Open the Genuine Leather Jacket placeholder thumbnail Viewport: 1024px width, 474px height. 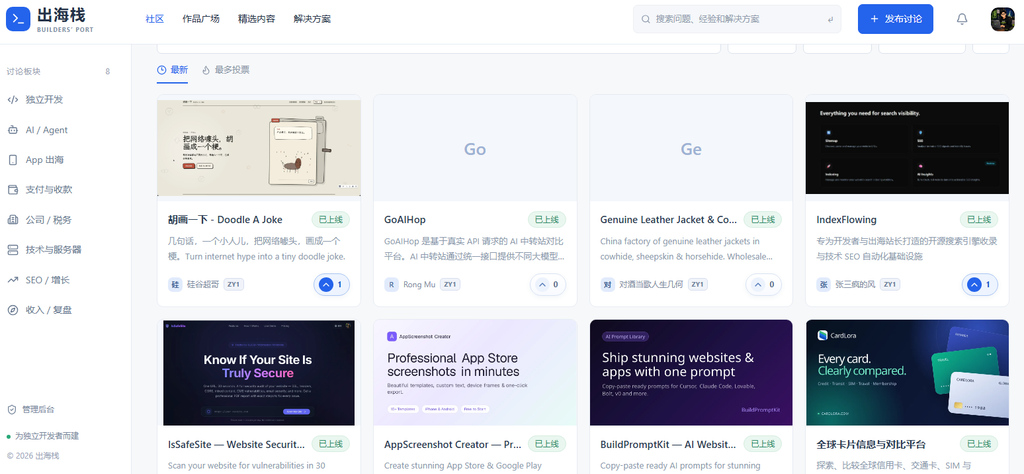pos(691,148)
